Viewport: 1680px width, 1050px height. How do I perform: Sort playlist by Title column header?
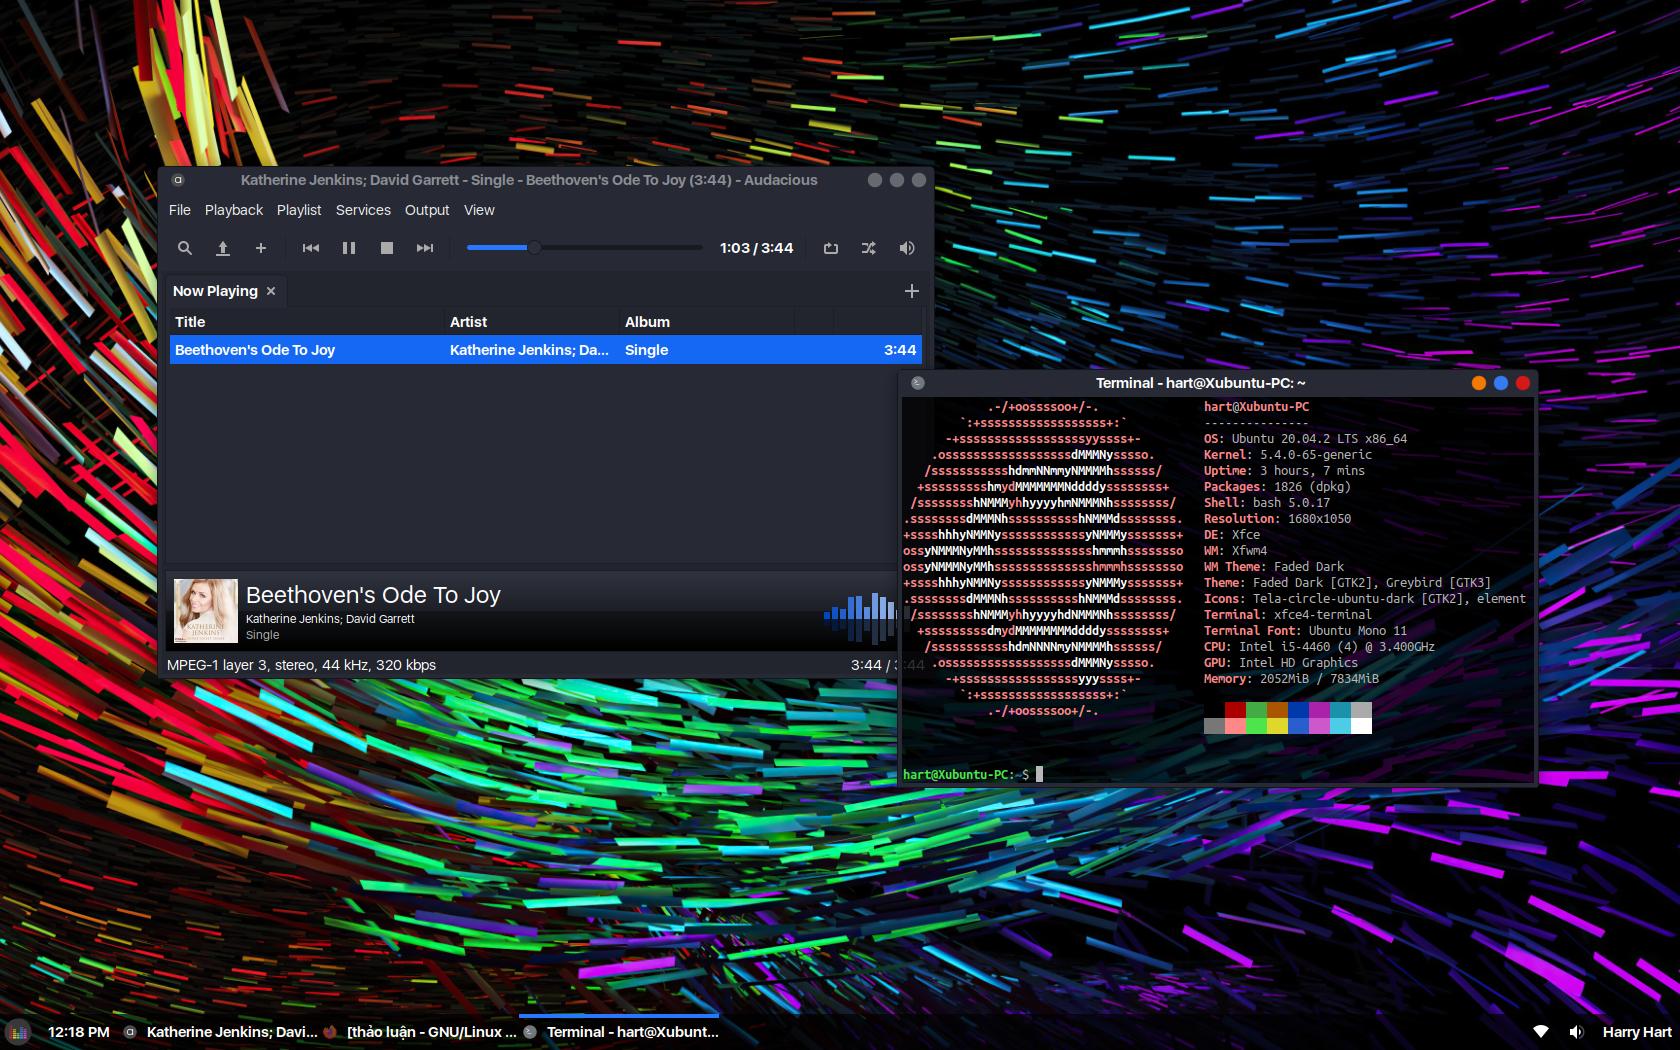click(x=307, y=322)
